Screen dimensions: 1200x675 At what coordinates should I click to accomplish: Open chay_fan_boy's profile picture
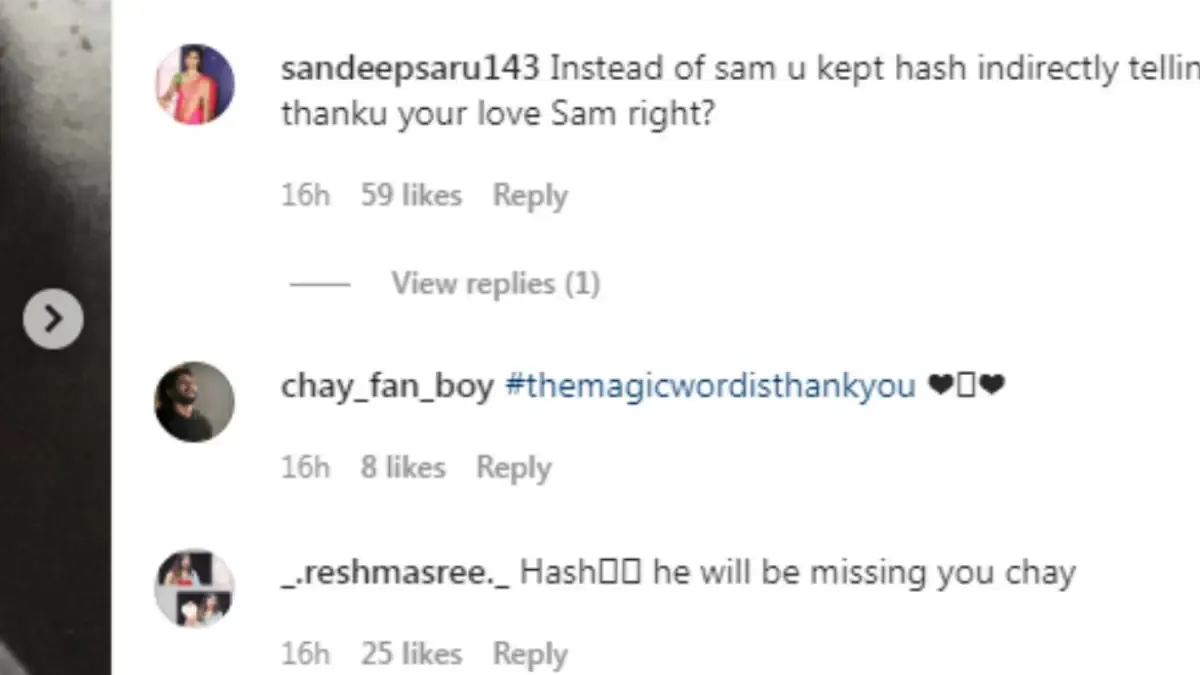(194, 401)
